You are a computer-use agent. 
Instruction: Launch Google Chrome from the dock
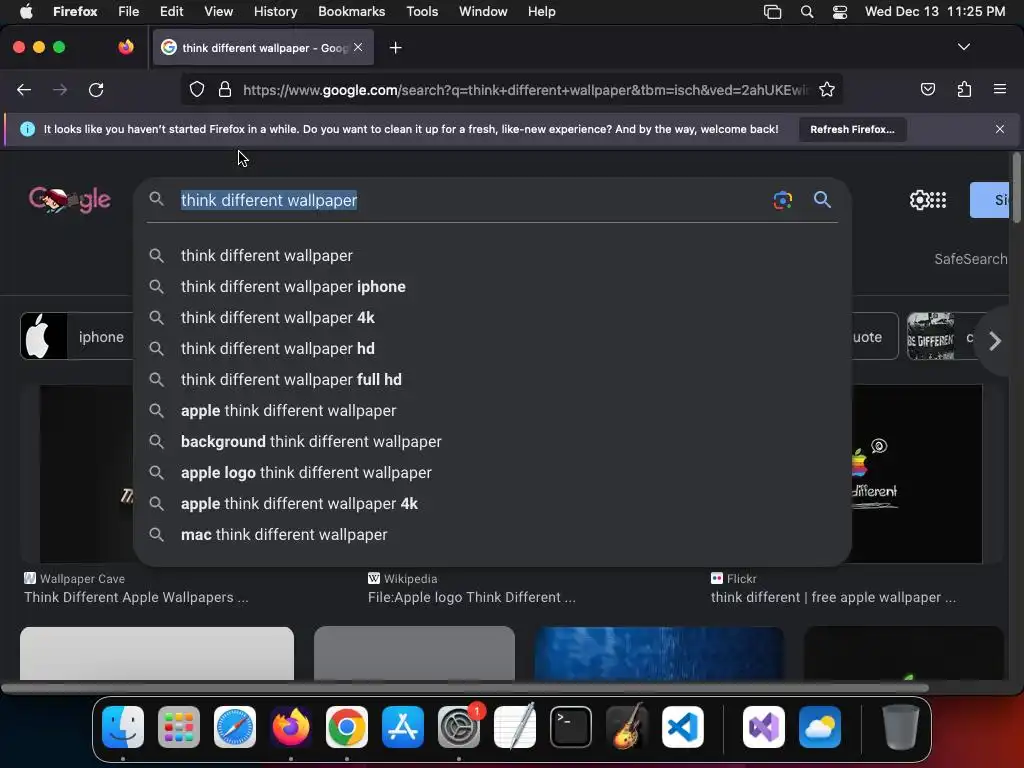pyautogui.click(x=347, y=727)
